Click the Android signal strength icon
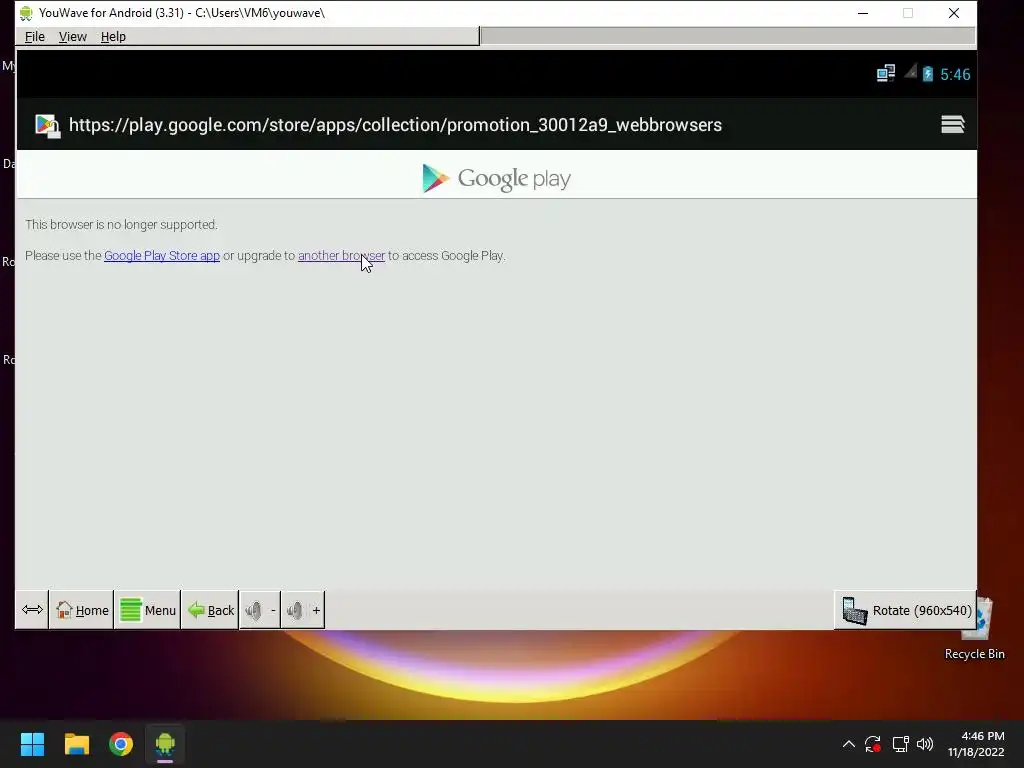The height and width of the screenshot is (768, 1024). click(910, 72)
